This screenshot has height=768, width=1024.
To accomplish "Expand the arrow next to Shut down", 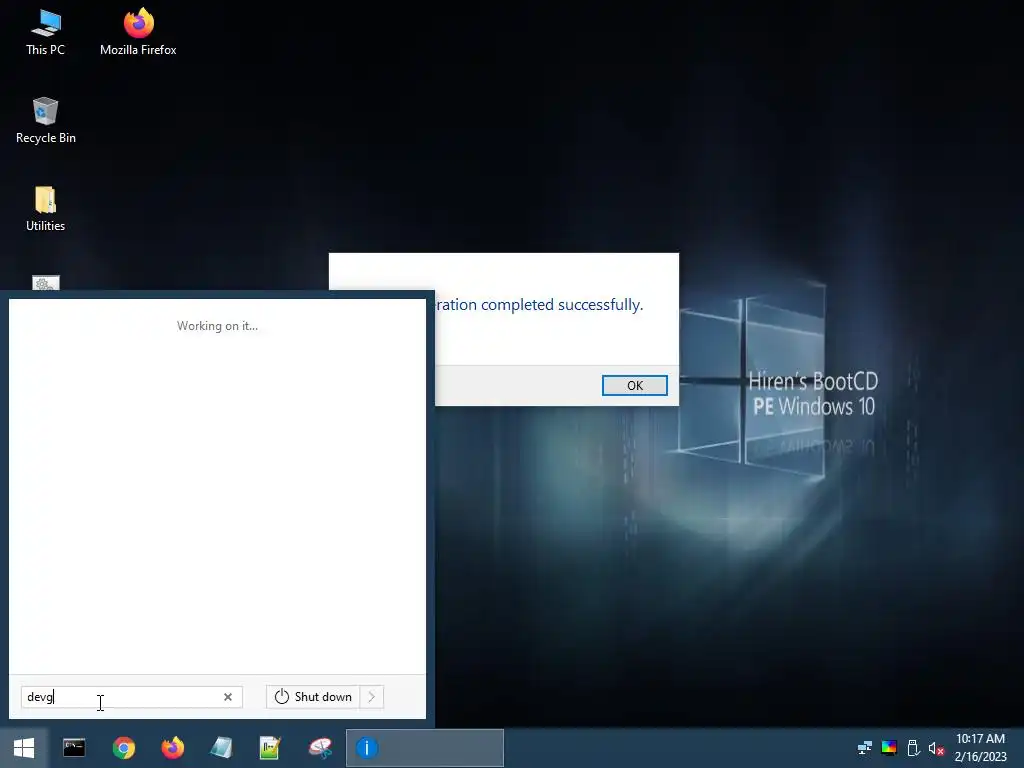I will (x=372, y=697).
